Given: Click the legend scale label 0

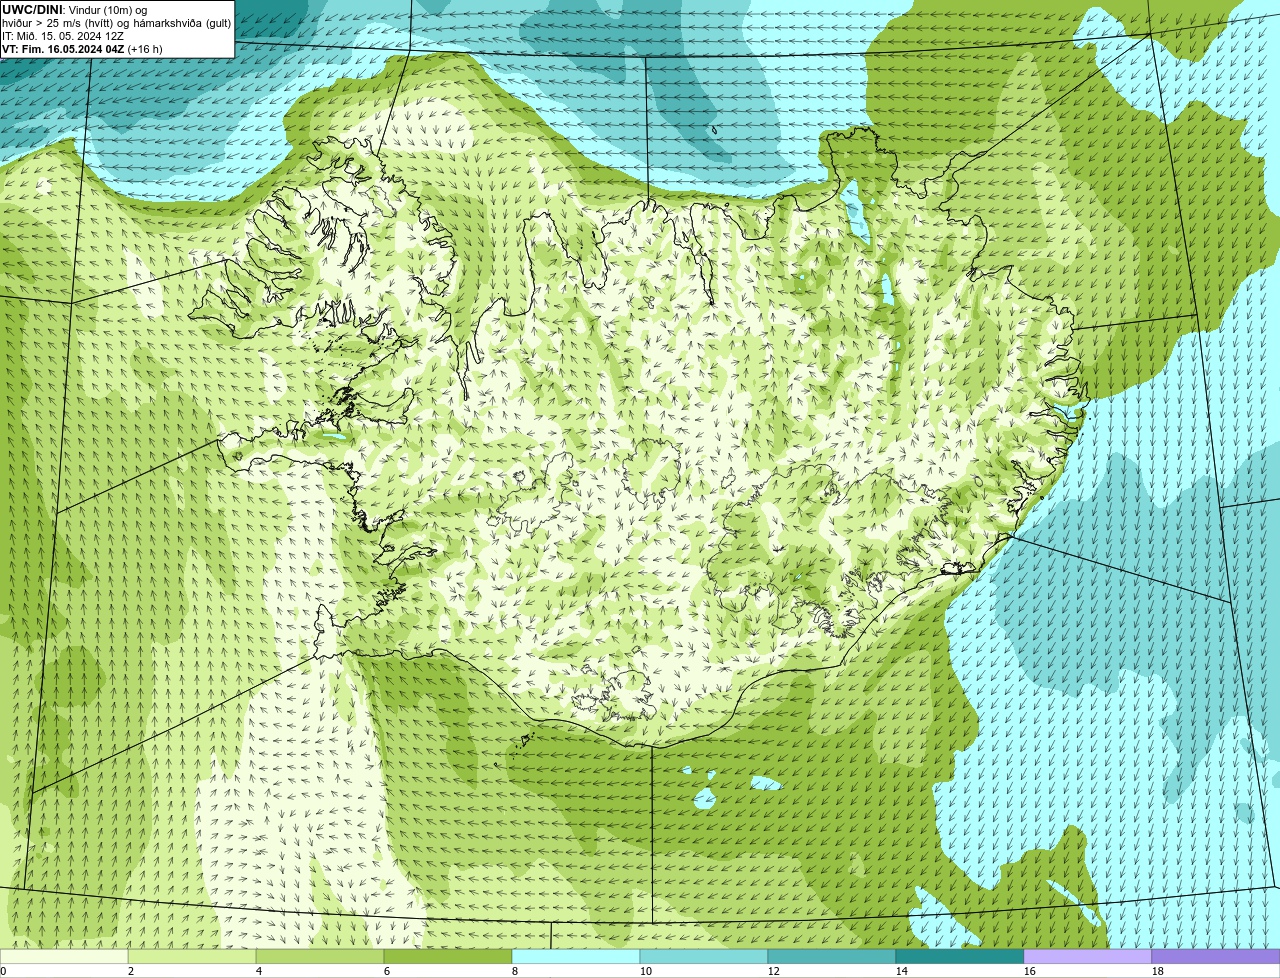Looking at the screenshot, I should pos(3,971).
